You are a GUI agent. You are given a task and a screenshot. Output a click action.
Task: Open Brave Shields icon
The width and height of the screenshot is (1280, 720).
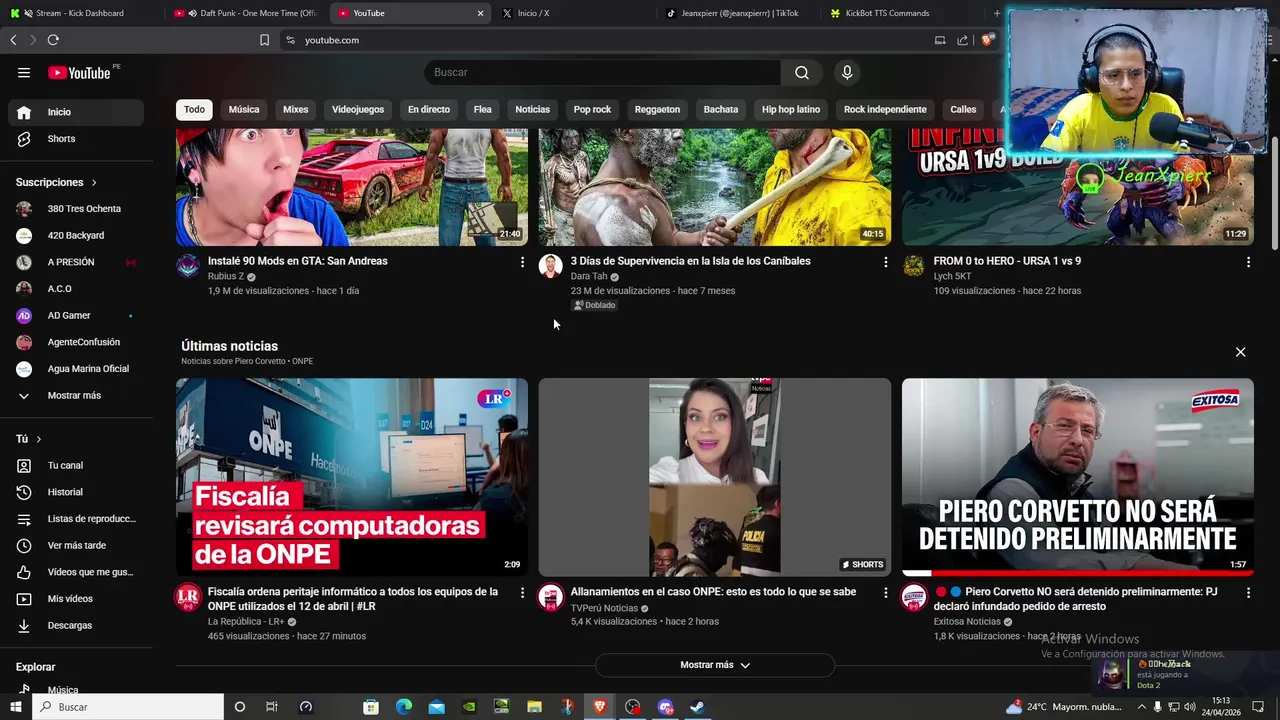coord(987,40)
